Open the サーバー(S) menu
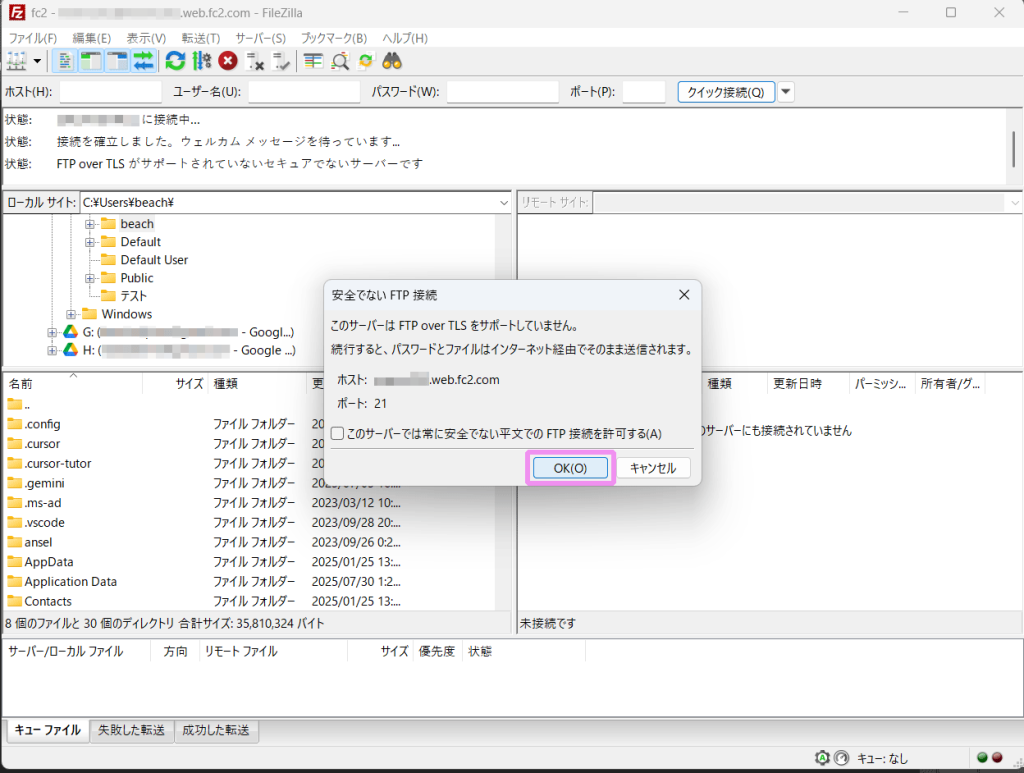 click(x=261, y=38)
